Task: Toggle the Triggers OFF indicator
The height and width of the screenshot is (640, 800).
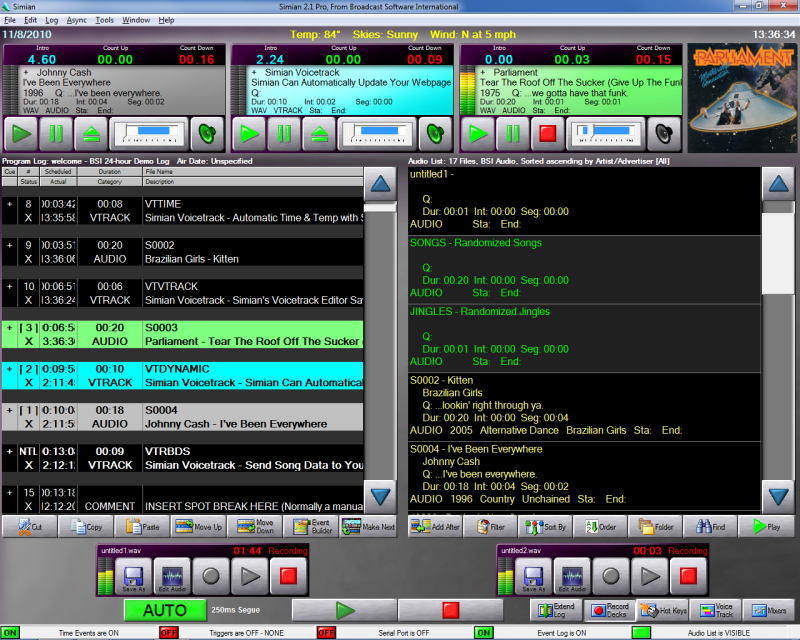Action: point(169,633)
